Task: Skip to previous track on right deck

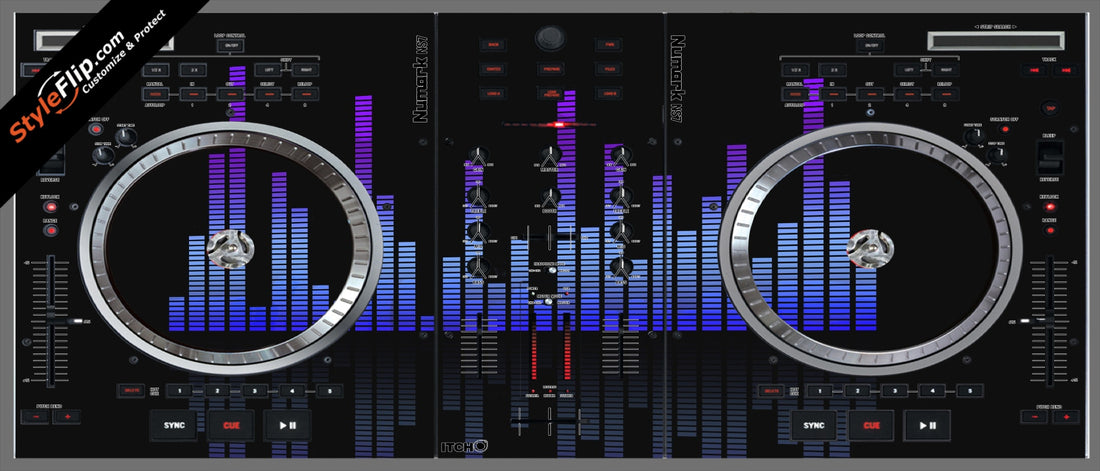Action: [x=1033, y=70]
